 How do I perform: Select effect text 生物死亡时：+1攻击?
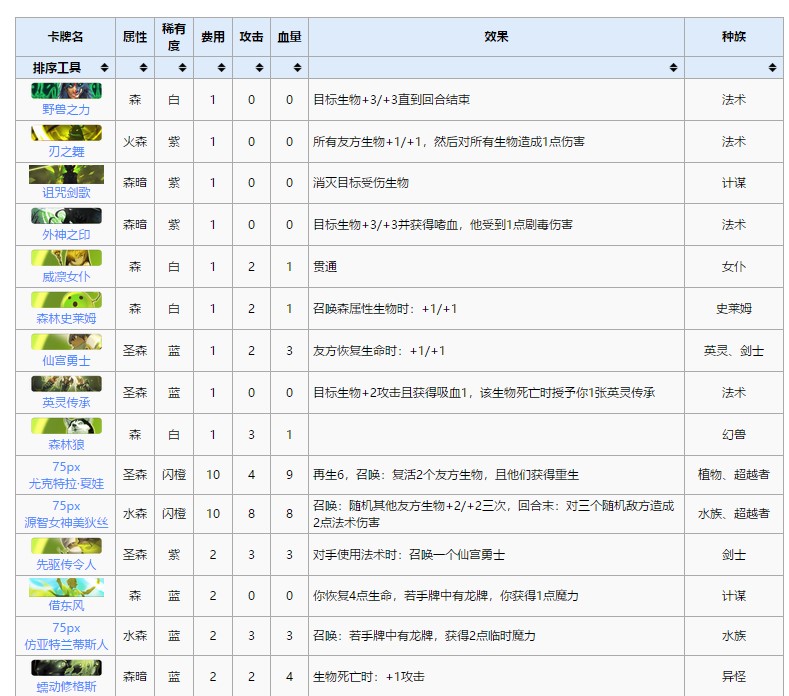coord(369,677)
